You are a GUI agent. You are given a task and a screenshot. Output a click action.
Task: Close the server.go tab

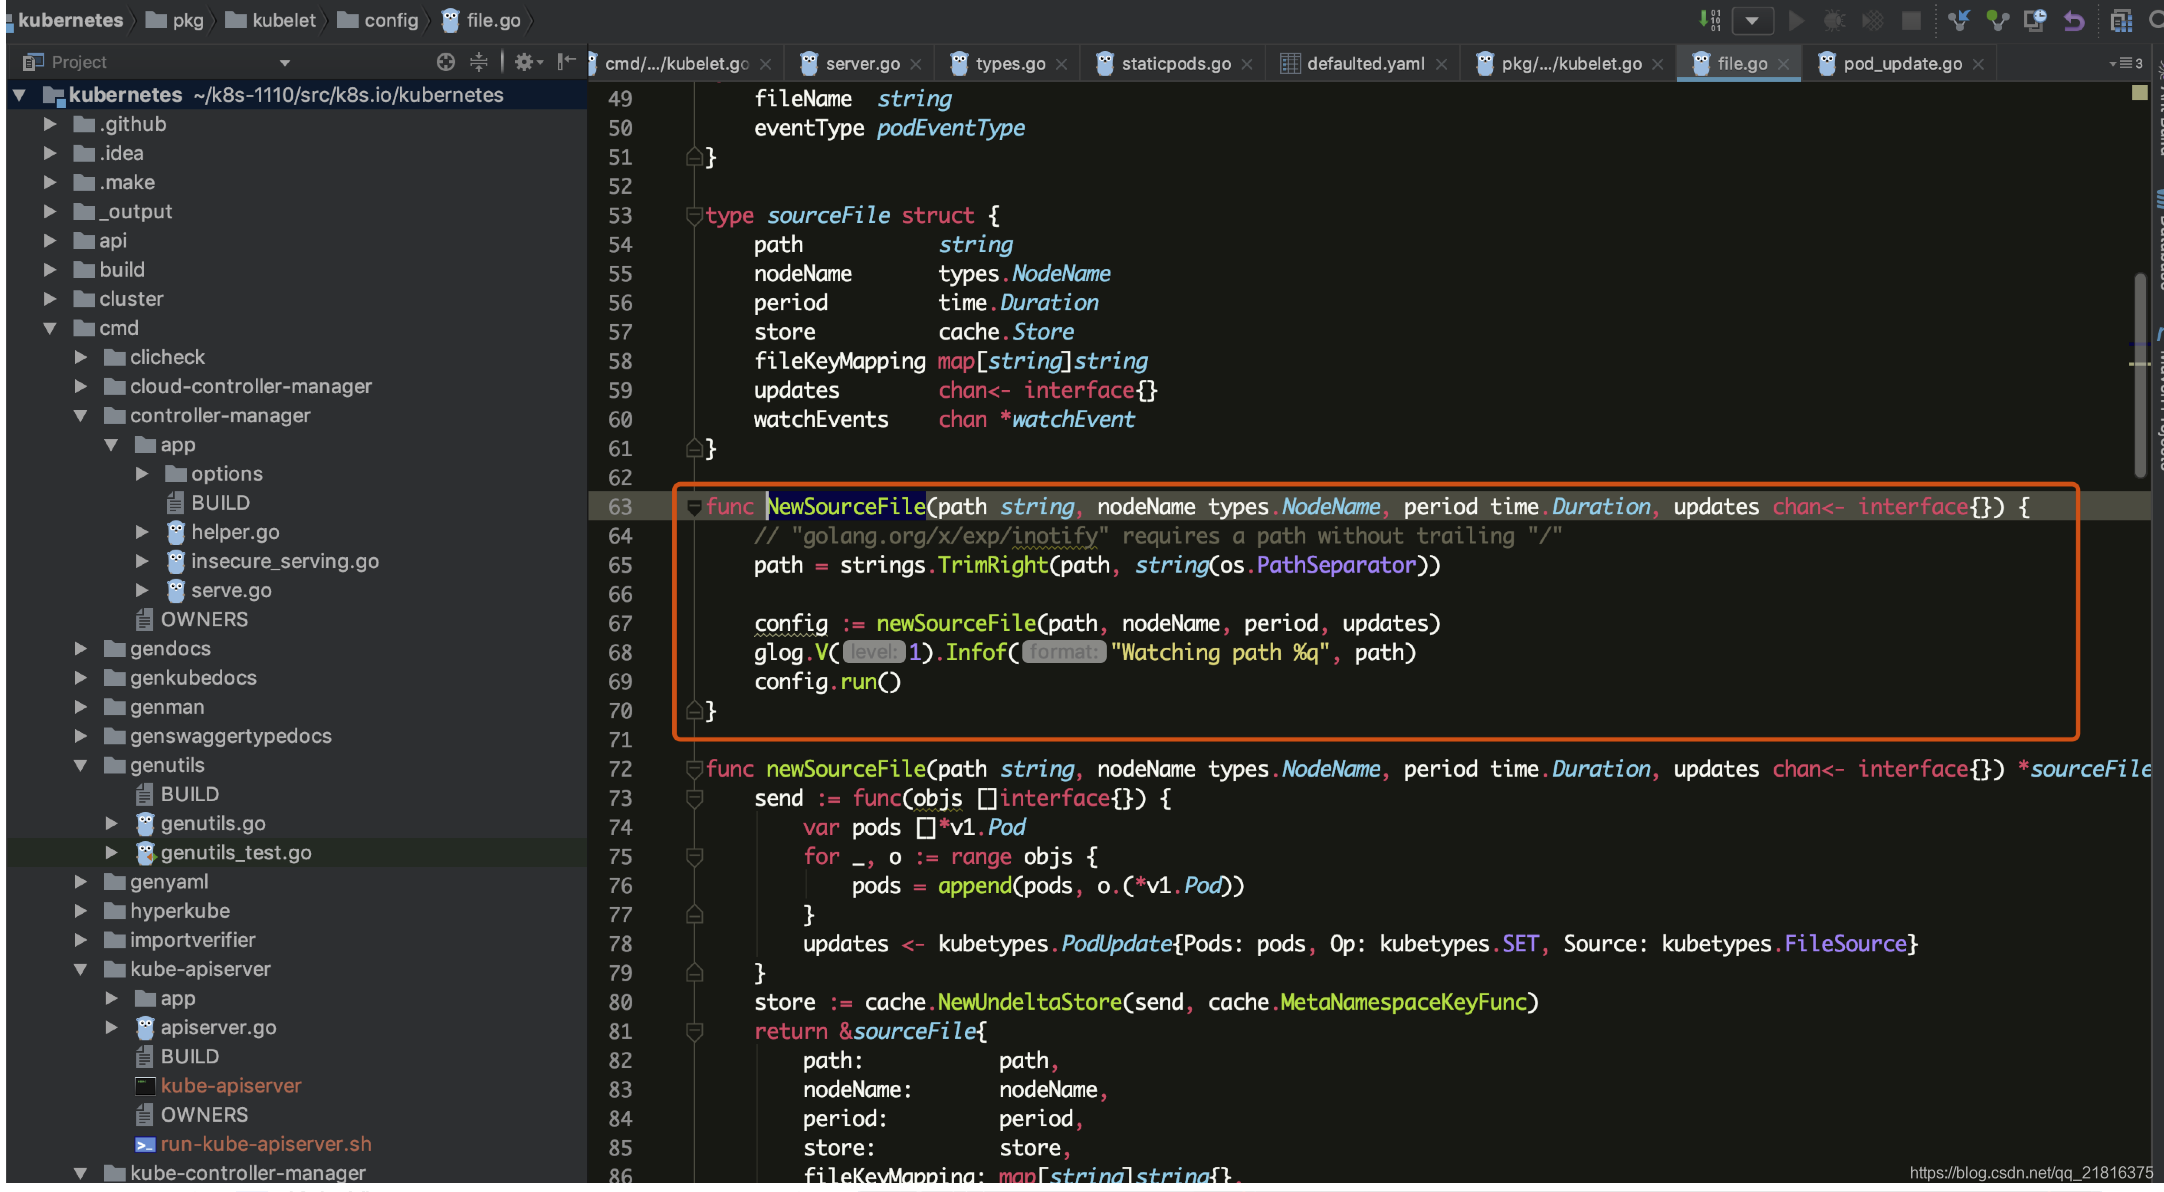(915, 64)
